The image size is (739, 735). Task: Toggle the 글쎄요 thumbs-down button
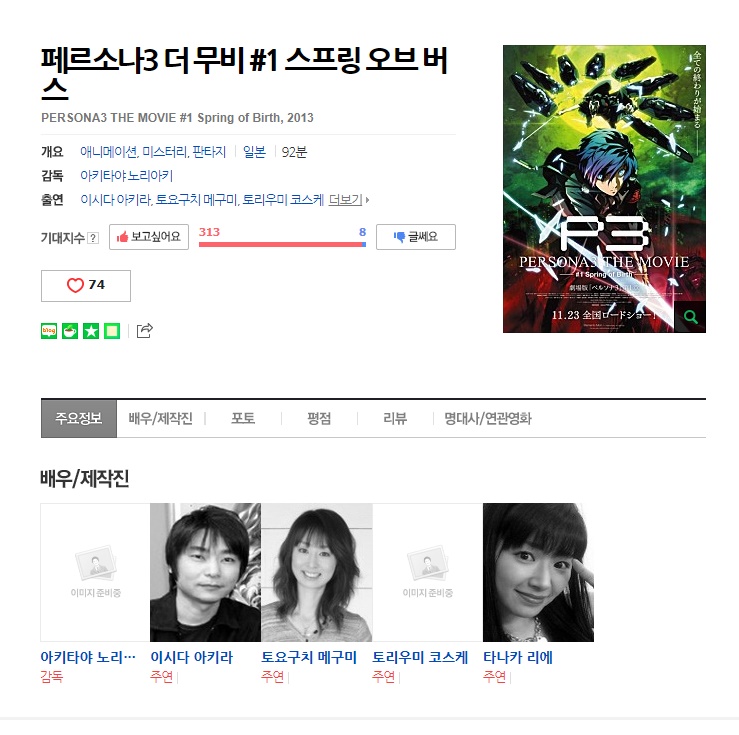416,237
